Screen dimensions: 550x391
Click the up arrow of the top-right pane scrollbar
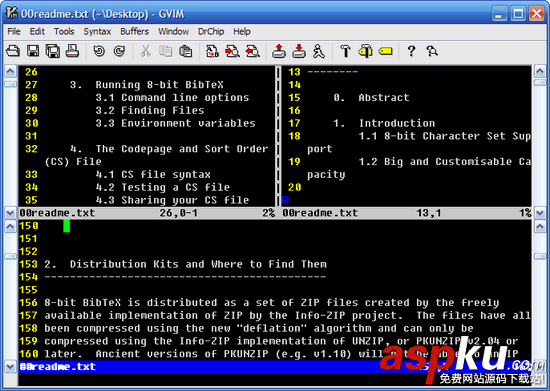tap(540, 72)
